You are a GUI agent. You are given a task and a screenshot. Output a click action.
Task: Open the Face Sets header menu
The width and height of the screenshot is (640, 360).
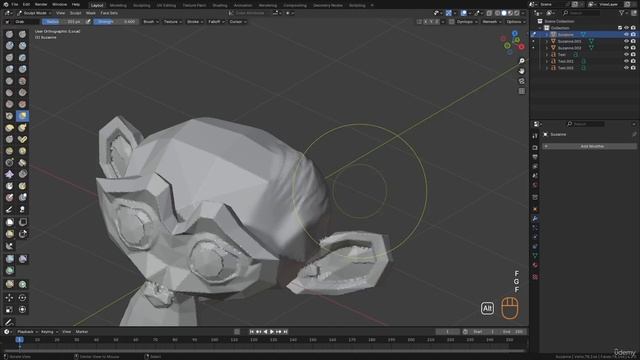click(109, 13)
